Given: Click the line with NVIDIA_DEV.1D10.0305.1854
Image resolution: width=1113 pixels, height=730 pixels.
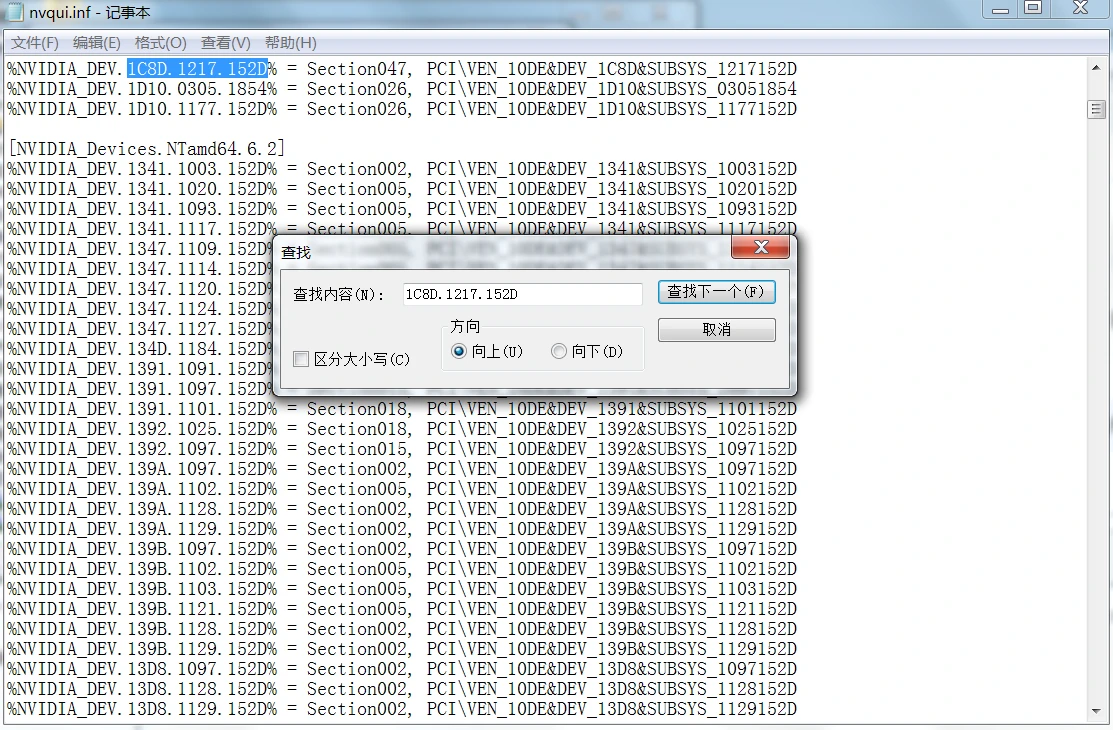Looking at the screenshot, I should point(402,89).
